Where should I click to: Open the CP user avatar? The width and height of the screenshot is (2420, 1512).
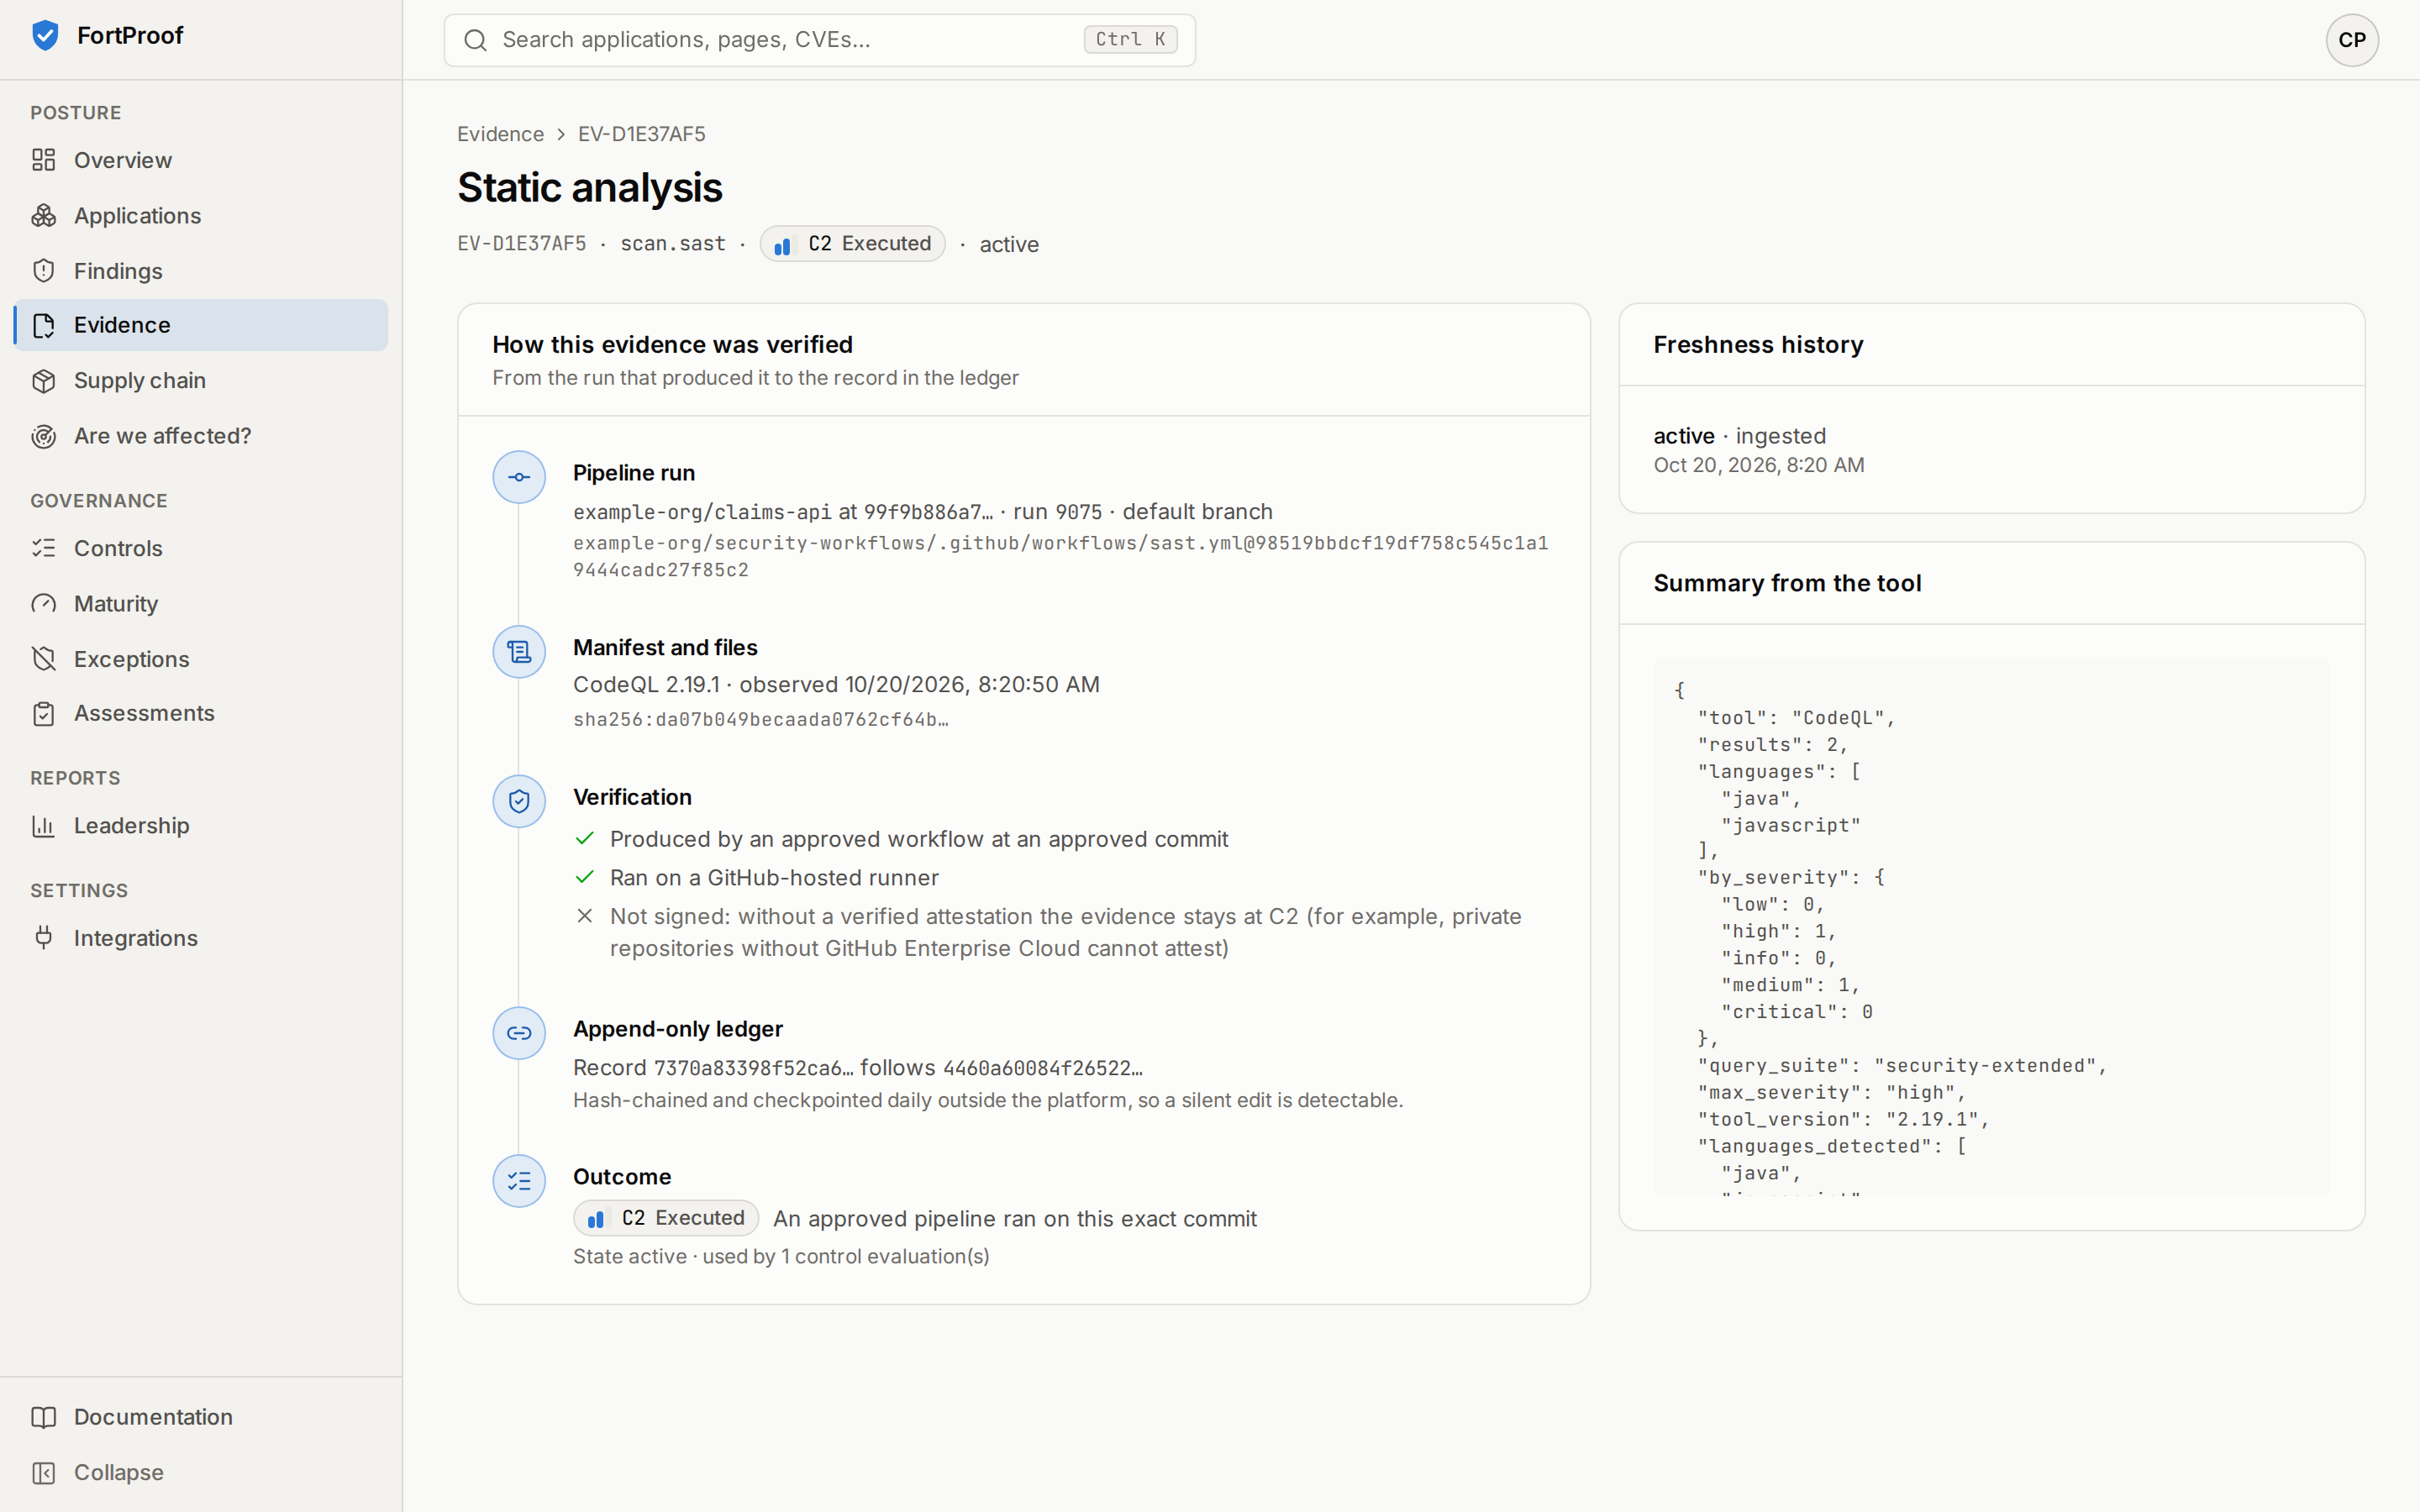[x=2351, y=40]
